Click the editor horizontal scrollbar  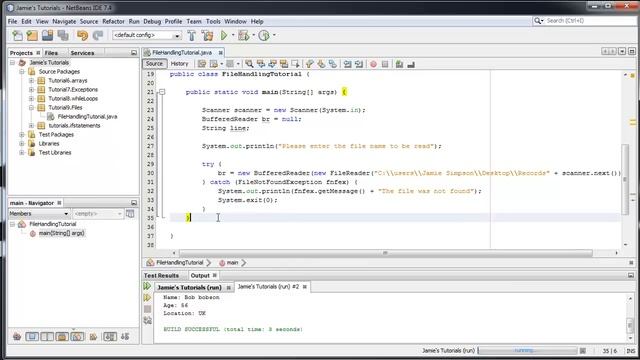[386, 253]
